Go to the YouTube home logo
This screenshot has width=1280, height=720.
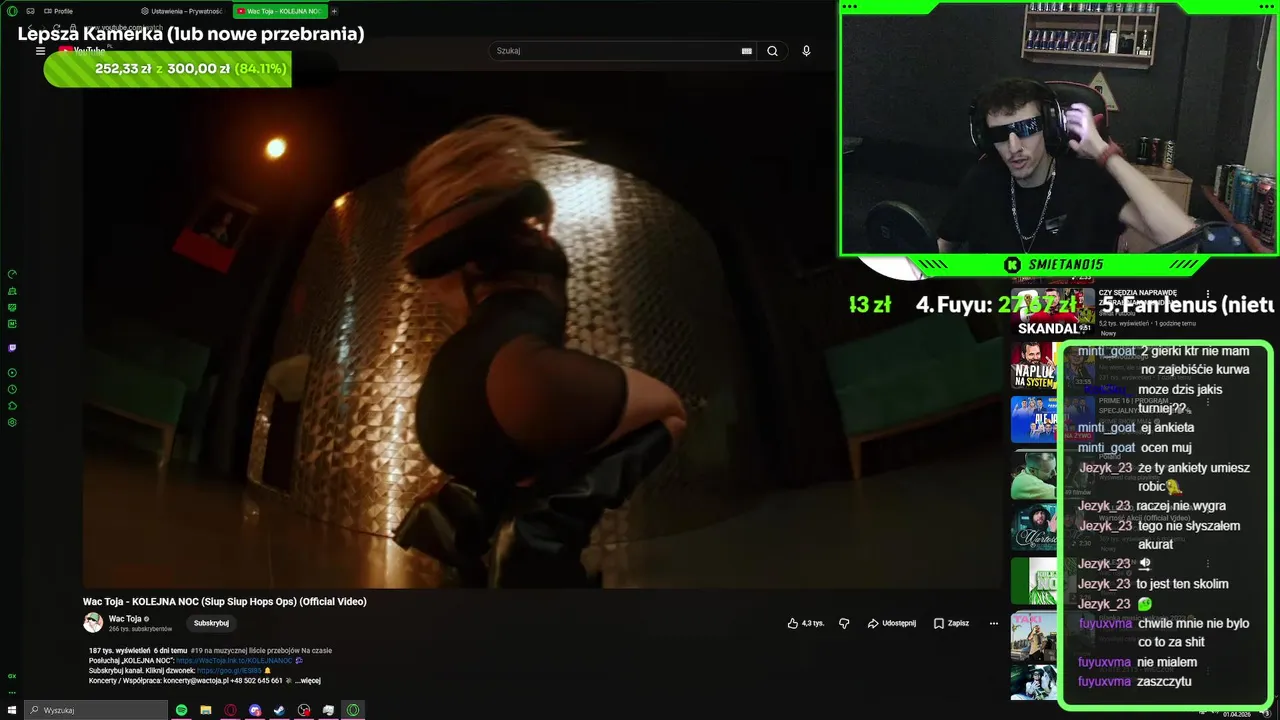(82, 51)
